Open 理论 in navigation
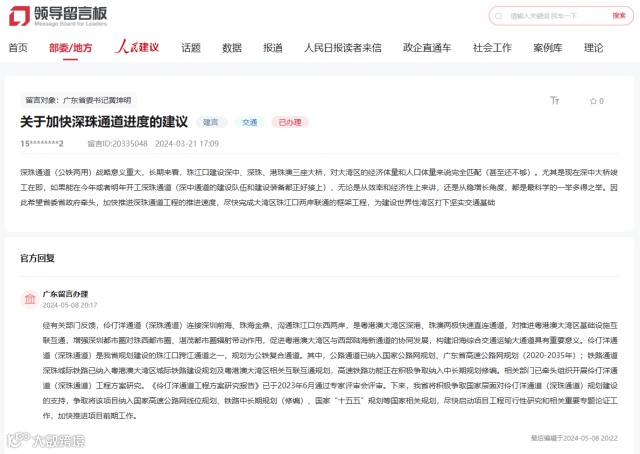 [x=593, y=48]
